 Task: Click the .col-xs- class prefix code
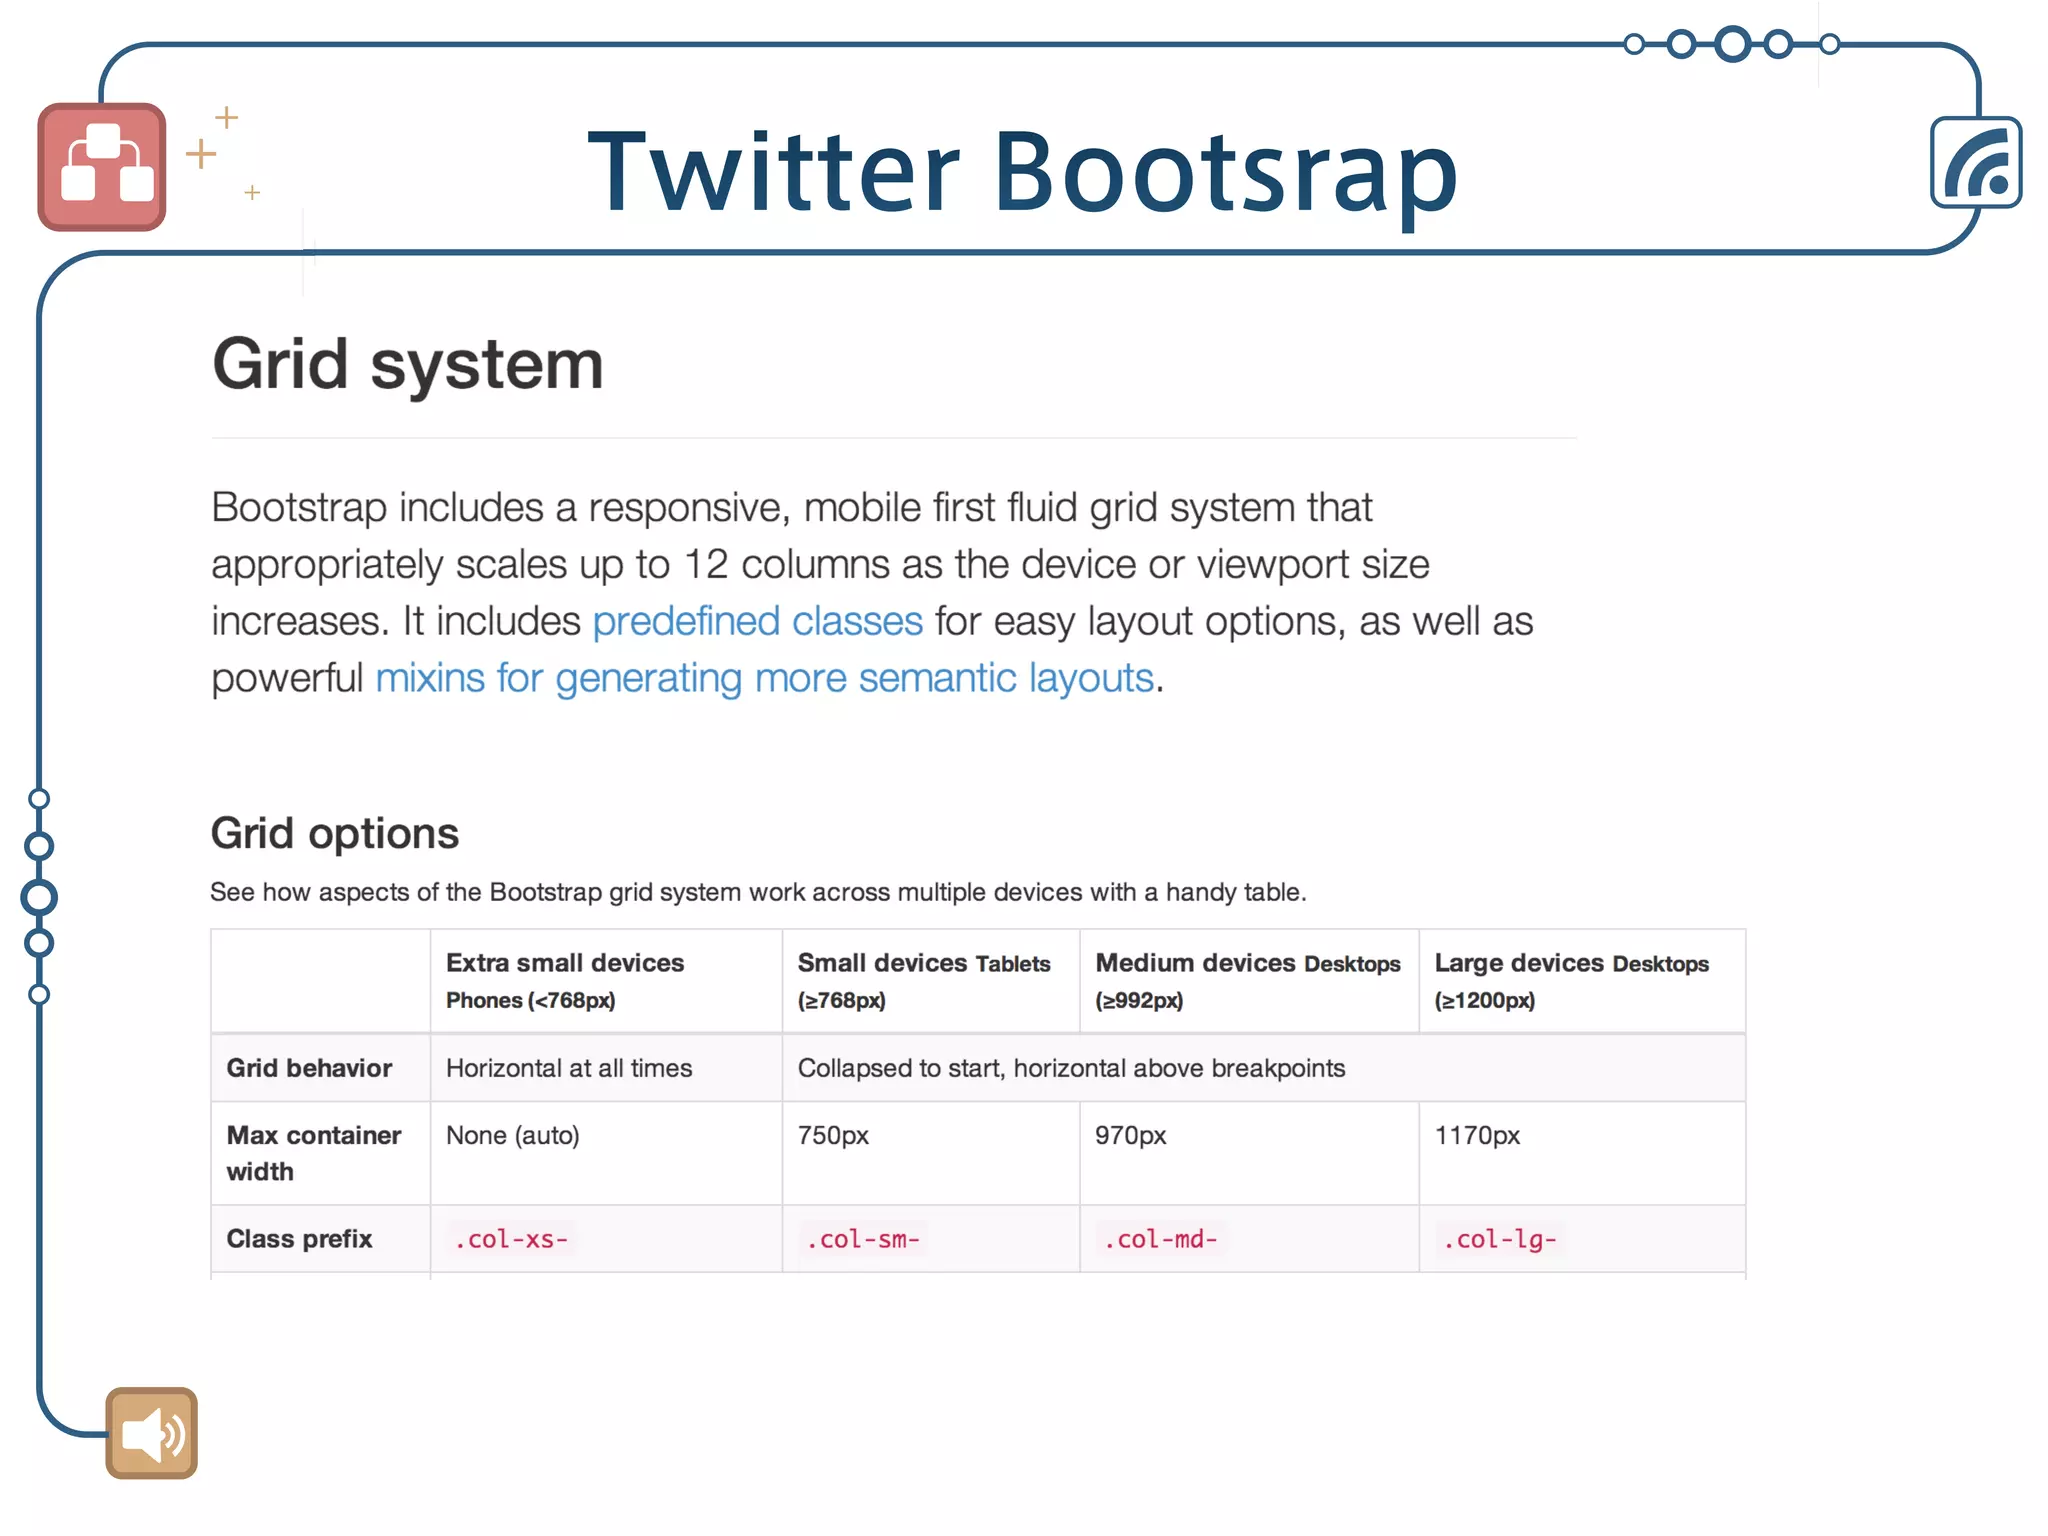coord(511,1239)
